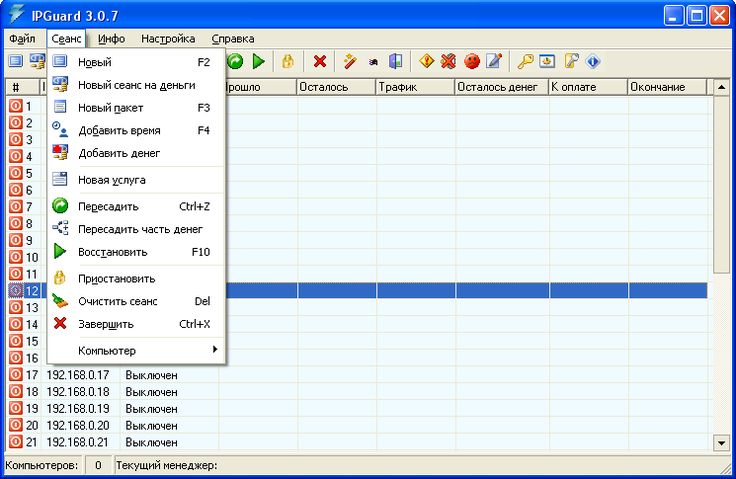736x479 pixels.
Task: Click row number 3 in the list
Action: pyautogui.click(x=29, y=139)
